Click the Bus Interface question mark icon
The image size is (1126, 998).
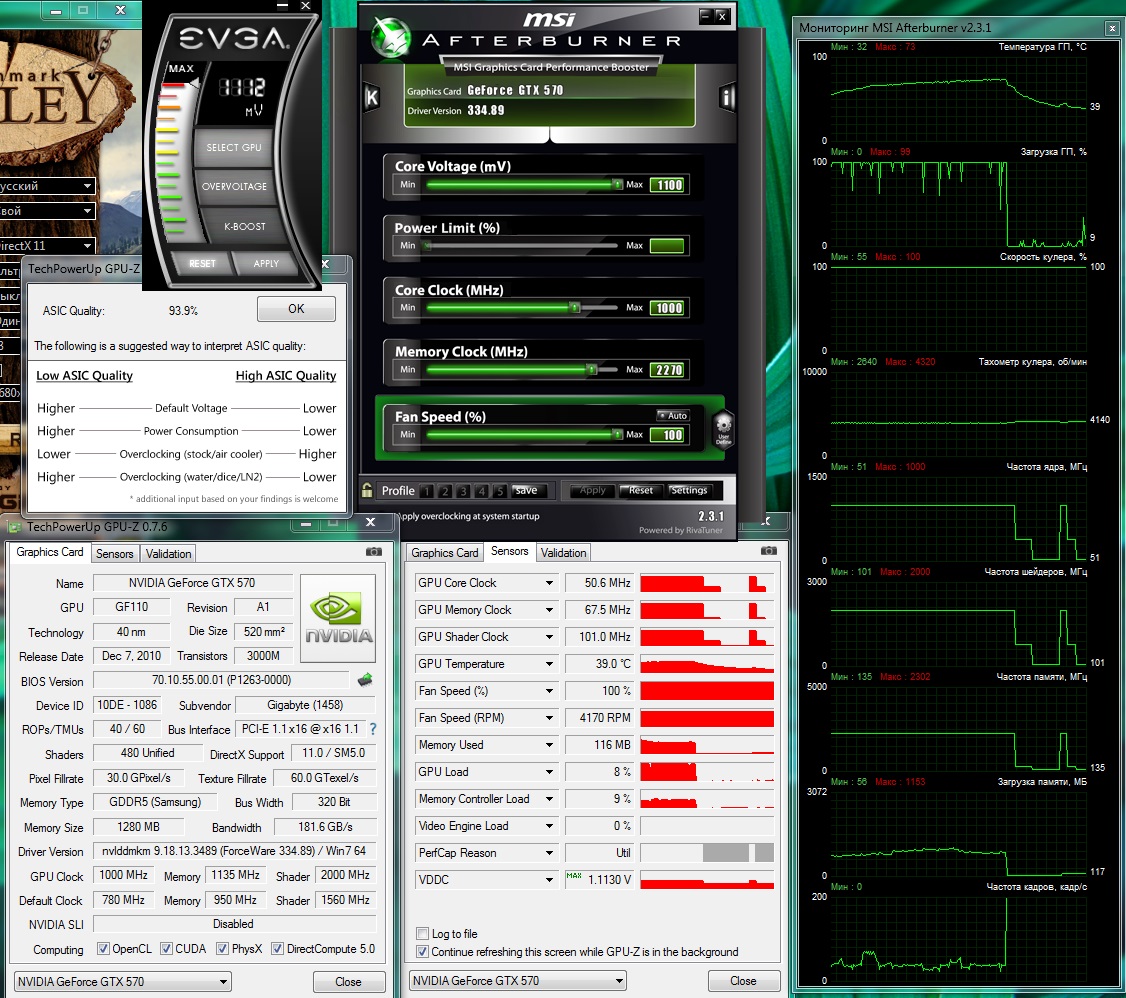tap(373, 729)
